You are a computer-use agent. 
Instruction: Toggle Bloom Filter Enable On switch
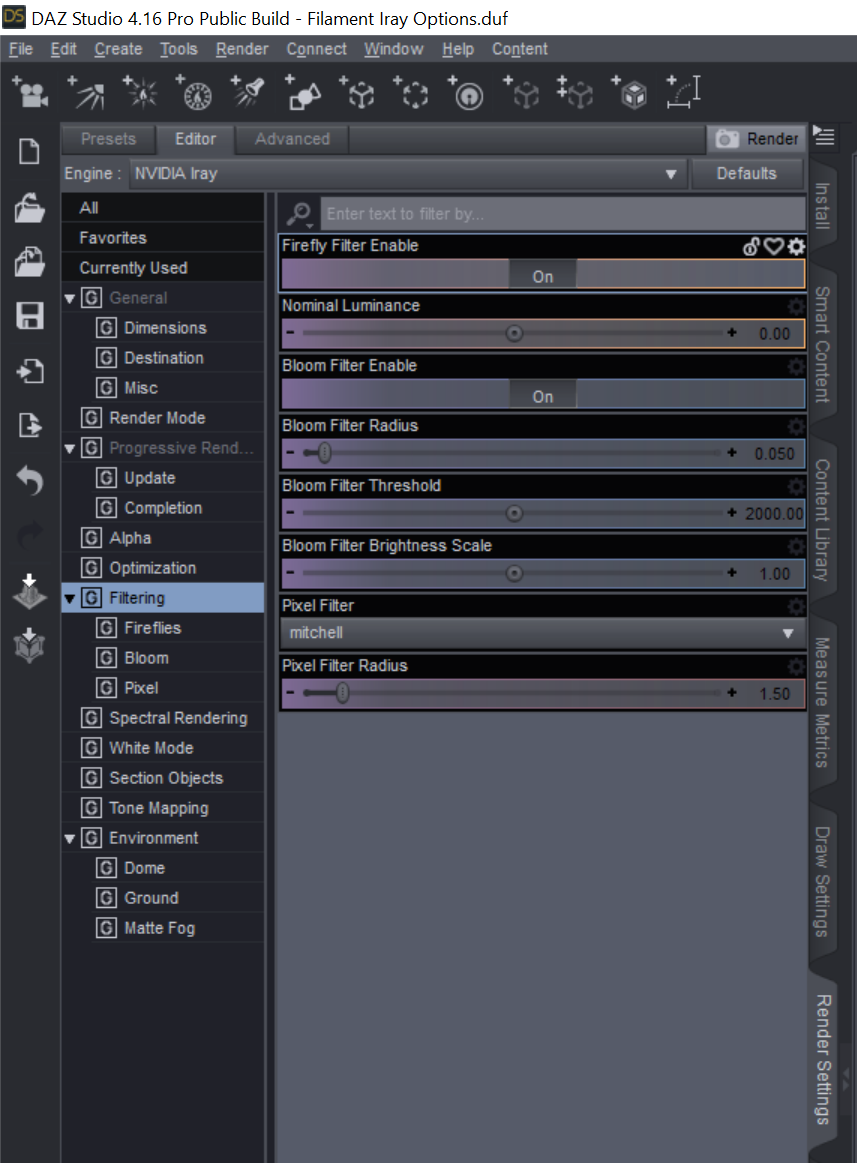[x=542, y=396]
